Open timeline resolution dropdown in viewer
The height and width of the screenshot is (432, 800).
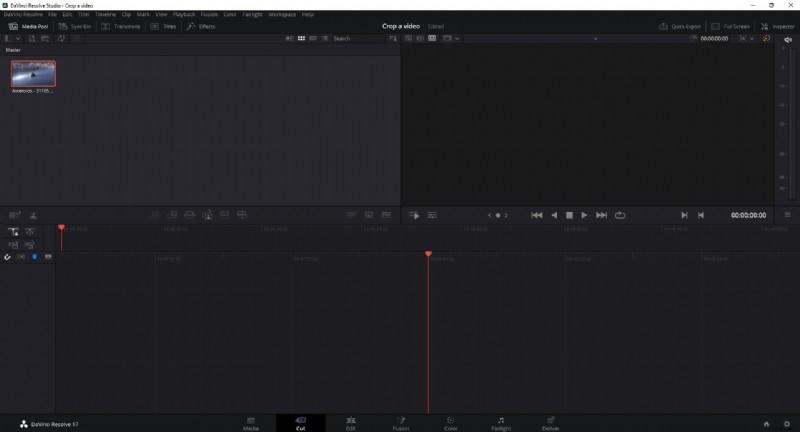point(451,38)
